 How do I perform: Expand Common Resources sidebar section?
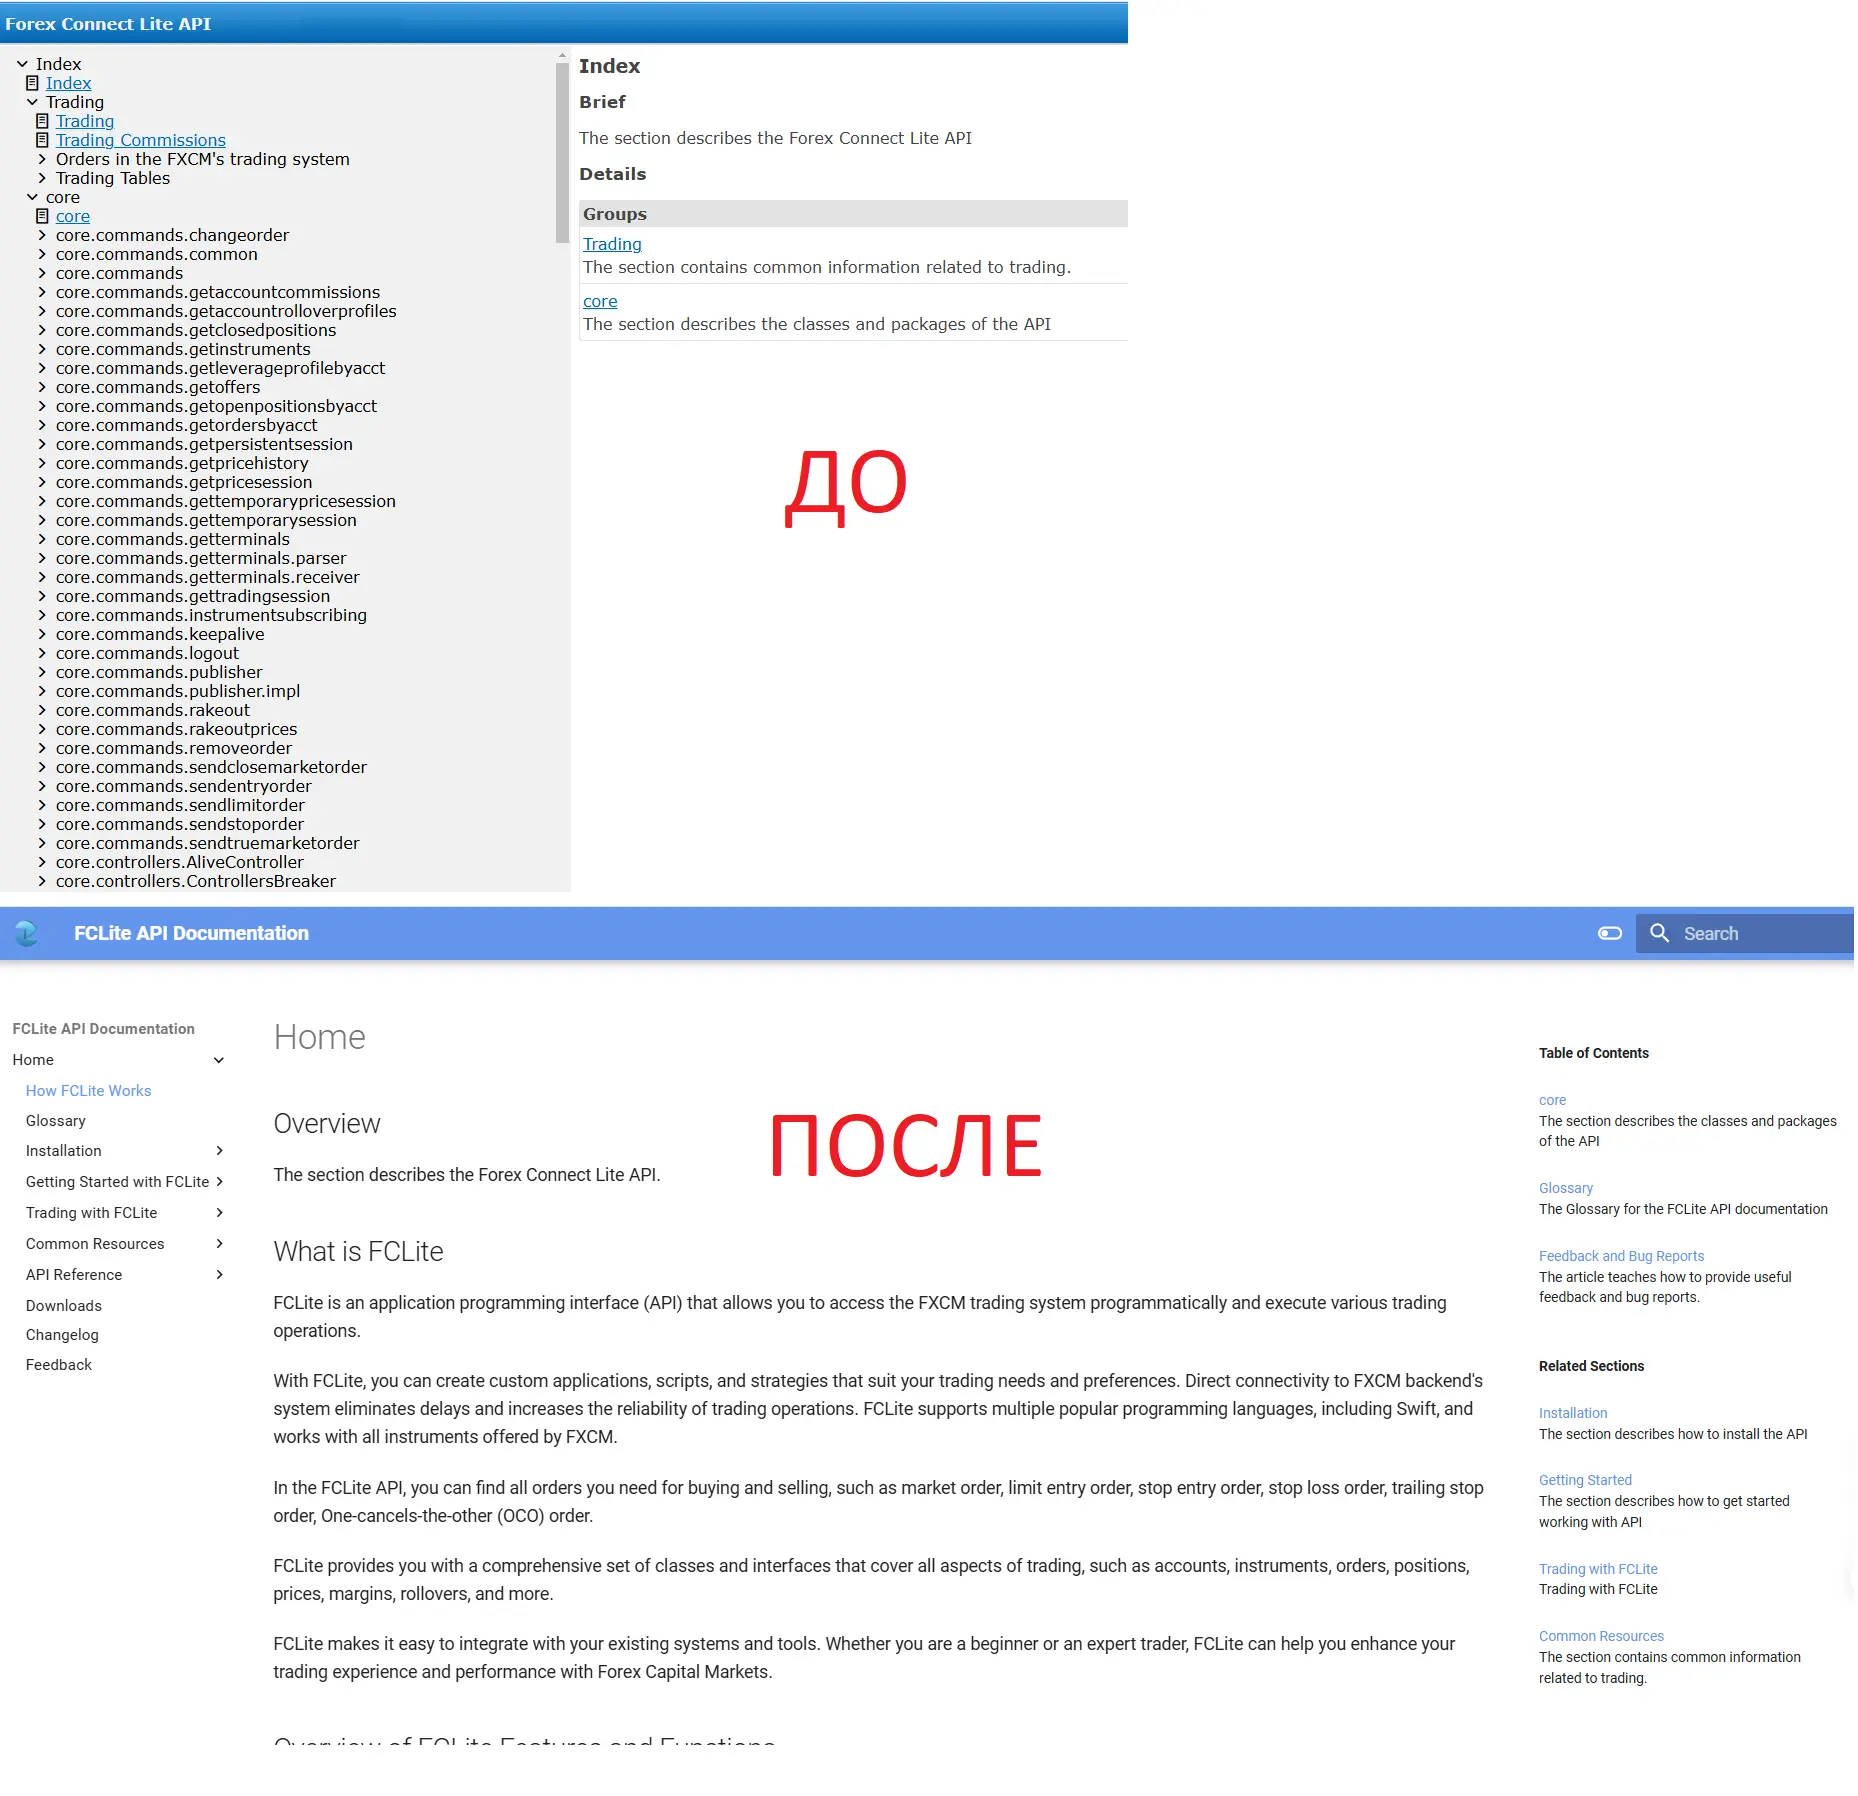click(x=219, y=1244)
